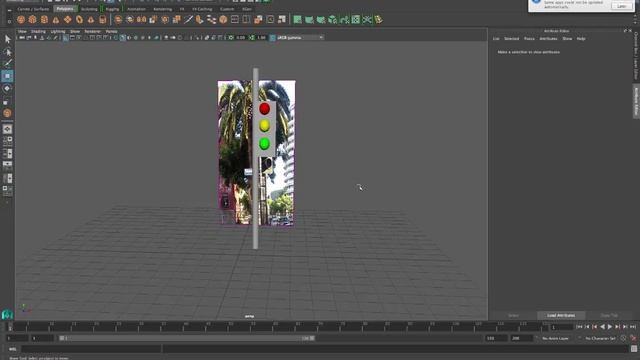The width and height of the screenshot is (640, 360).
Task: Open the Script Editor icon
Action: click(634, 349)
